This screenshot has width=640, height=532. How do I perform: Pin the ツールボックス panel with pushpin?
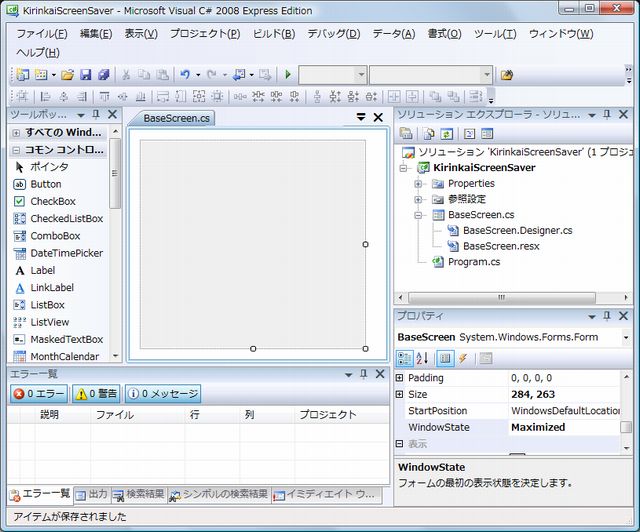coord(96,115)
